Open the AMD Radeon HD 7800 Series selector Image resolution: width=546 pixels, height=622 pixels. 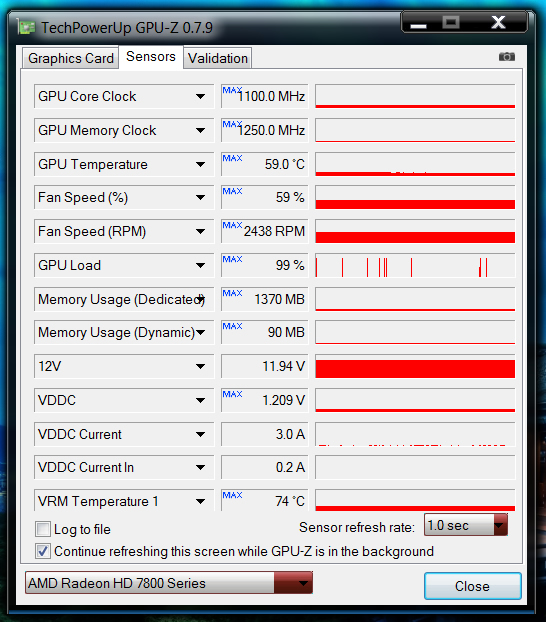[x=169, y=583]
